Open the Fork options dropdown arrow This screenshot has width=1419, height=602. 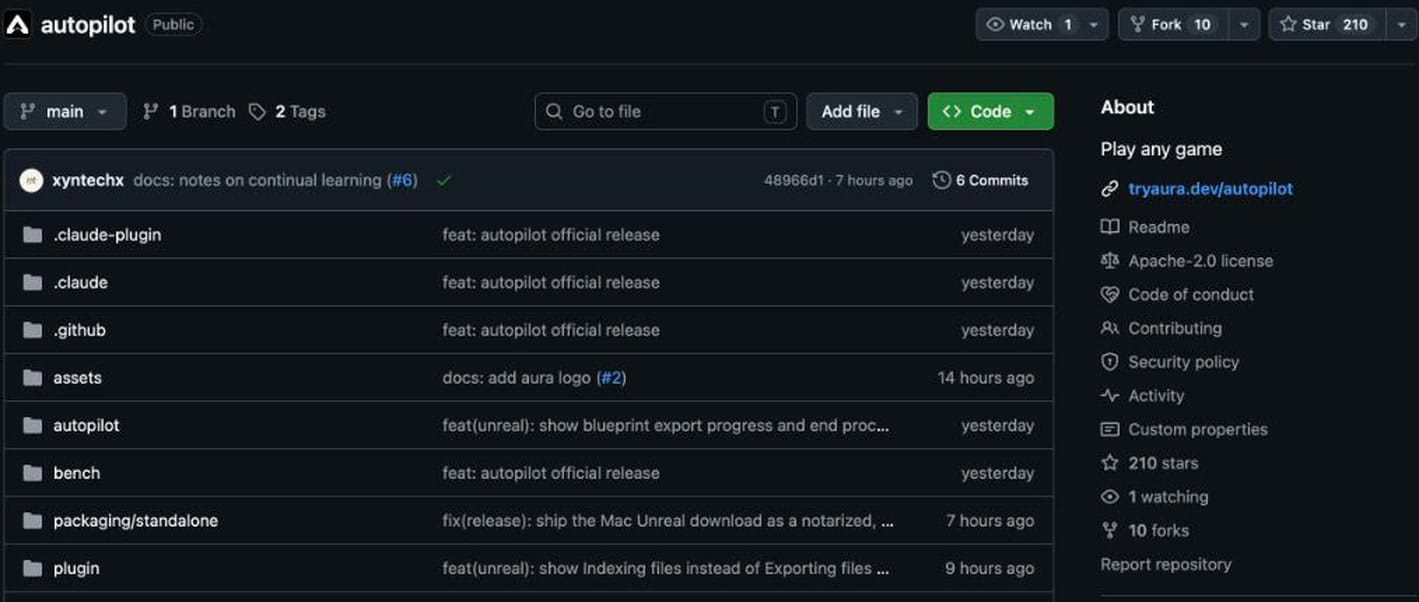1244,25
